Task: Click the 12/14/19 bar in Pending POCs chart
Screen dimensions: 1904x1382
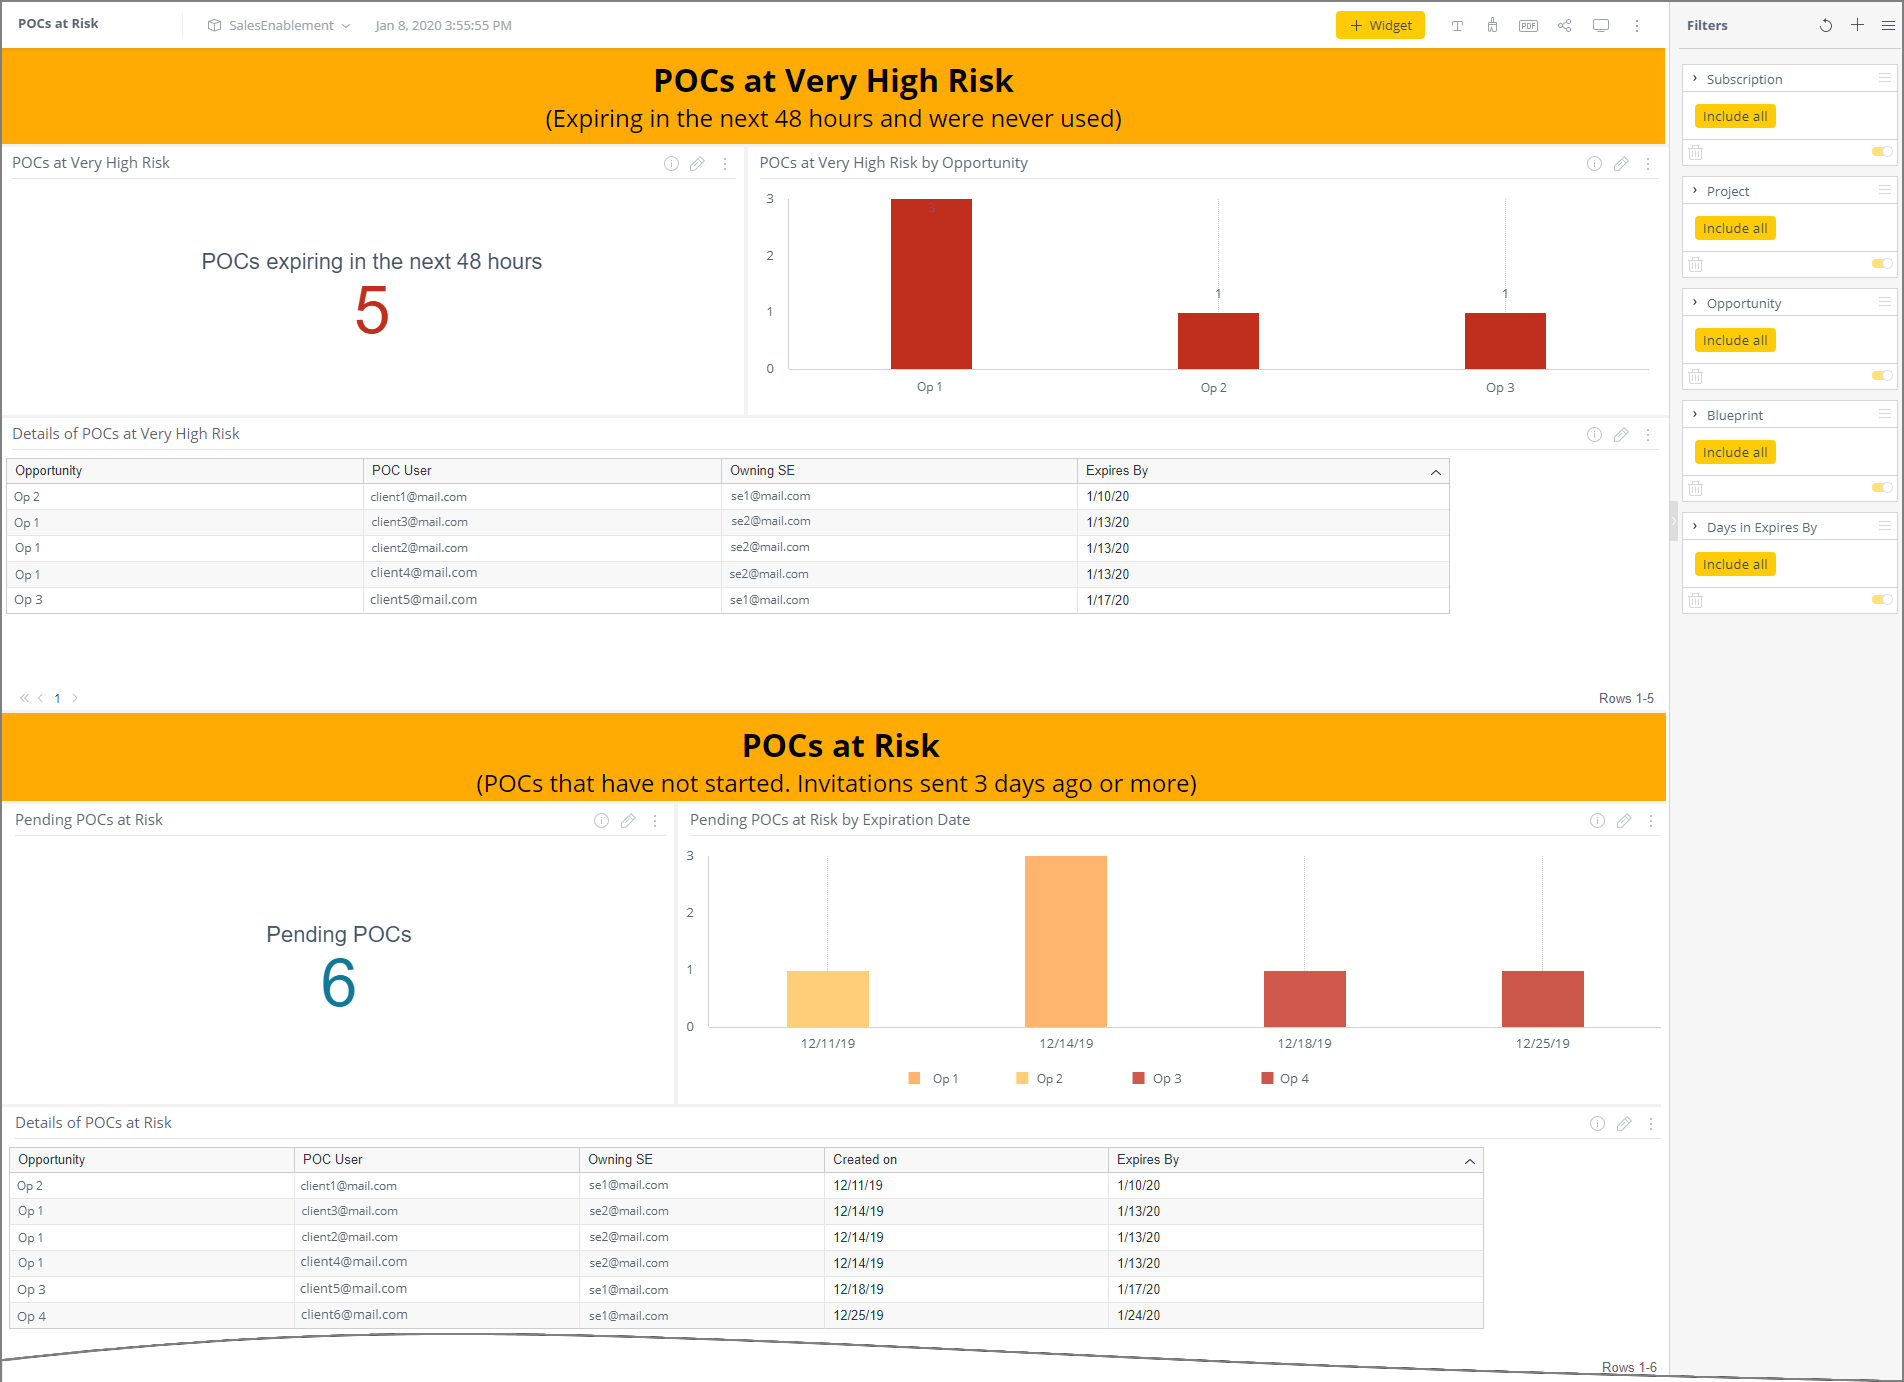Action: 1066,941
